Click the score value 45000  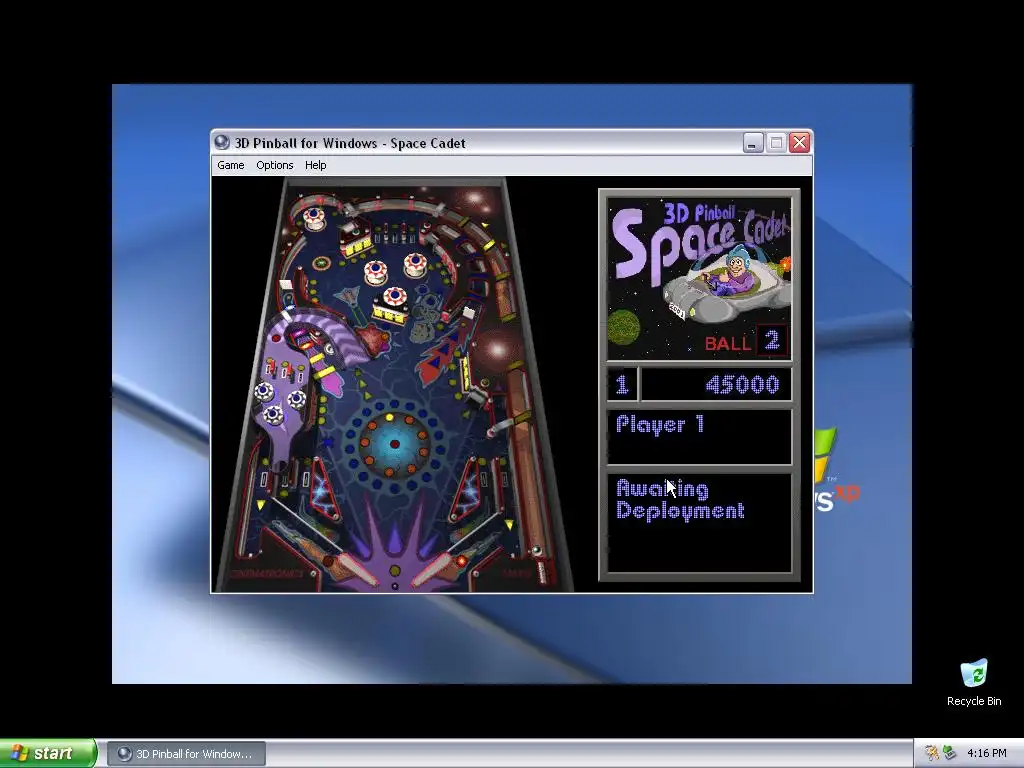click(x=743, y=385)
